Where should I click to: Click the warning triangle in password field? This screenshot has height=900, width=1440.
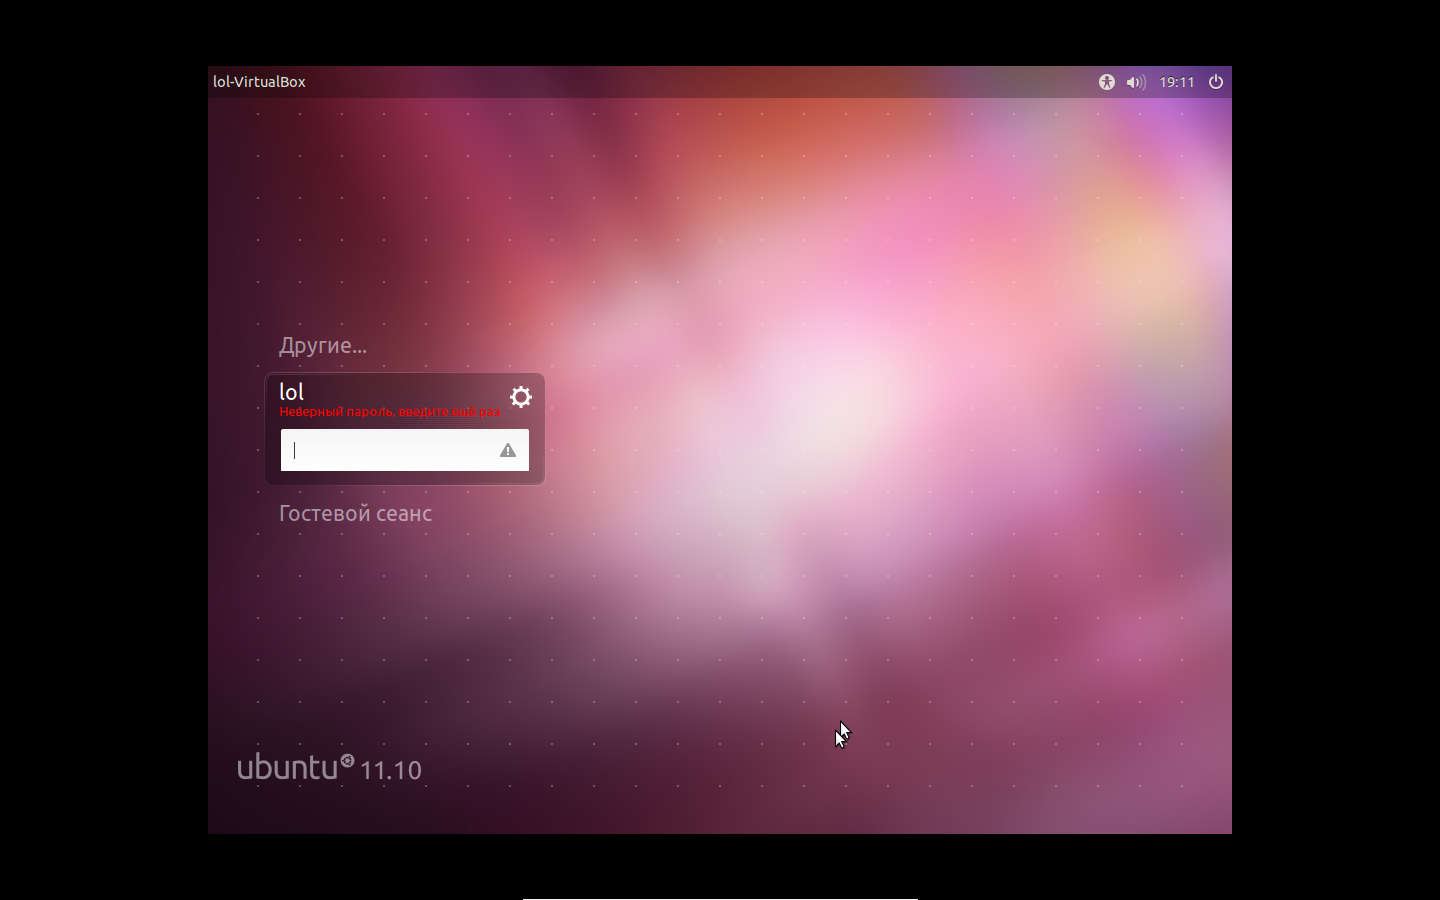(508, 450)
